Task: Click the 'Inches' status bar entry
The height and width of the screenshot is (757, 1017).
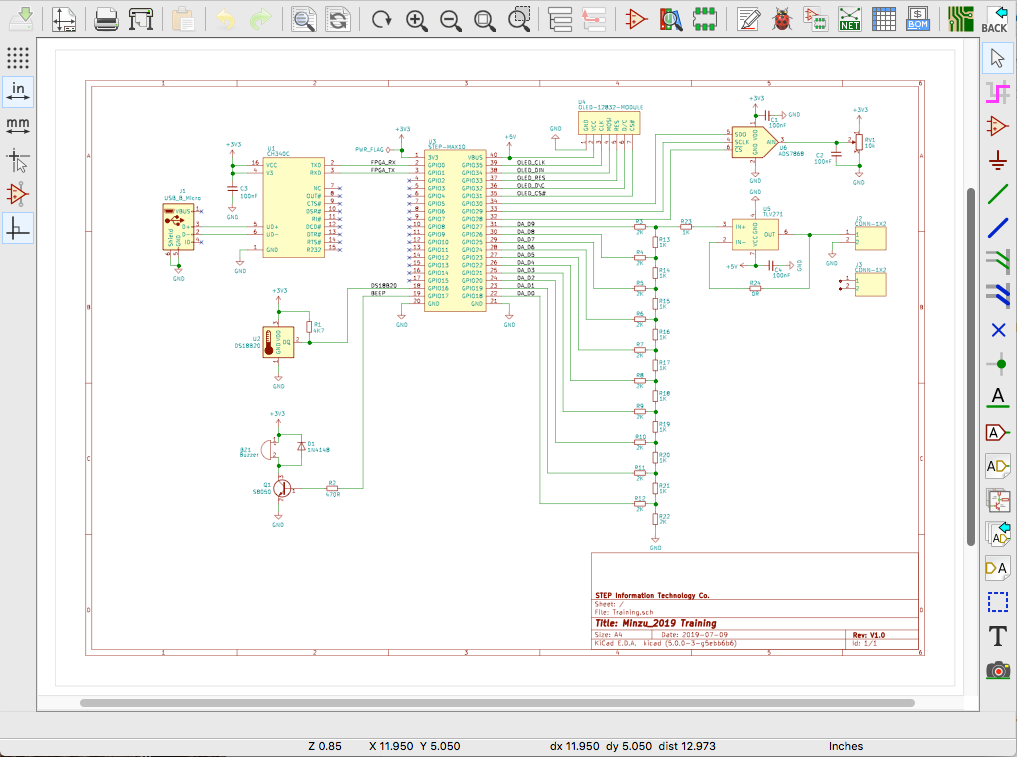Action: tap(846, 746)
